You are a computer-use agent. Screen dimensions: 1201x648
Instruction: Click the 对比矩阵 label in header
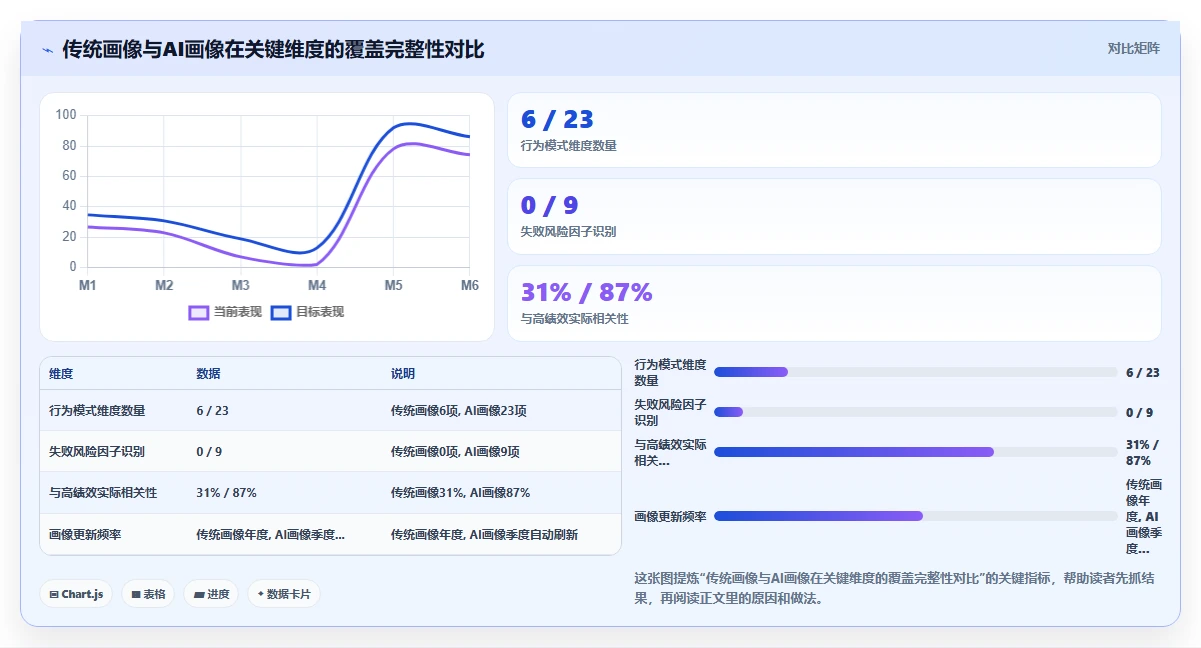[1134, 48]
